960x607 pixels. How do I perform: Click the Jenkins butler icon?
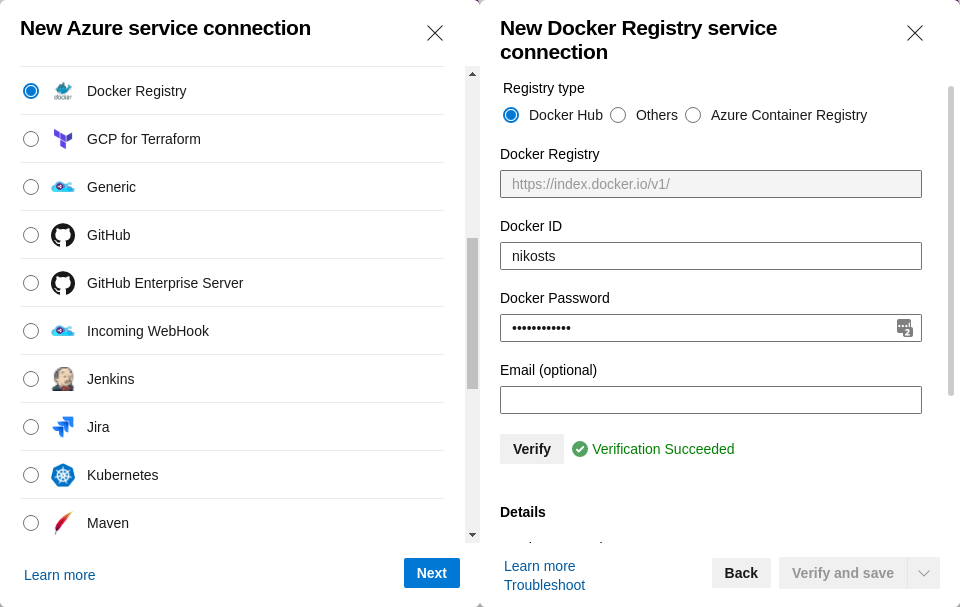63,379
